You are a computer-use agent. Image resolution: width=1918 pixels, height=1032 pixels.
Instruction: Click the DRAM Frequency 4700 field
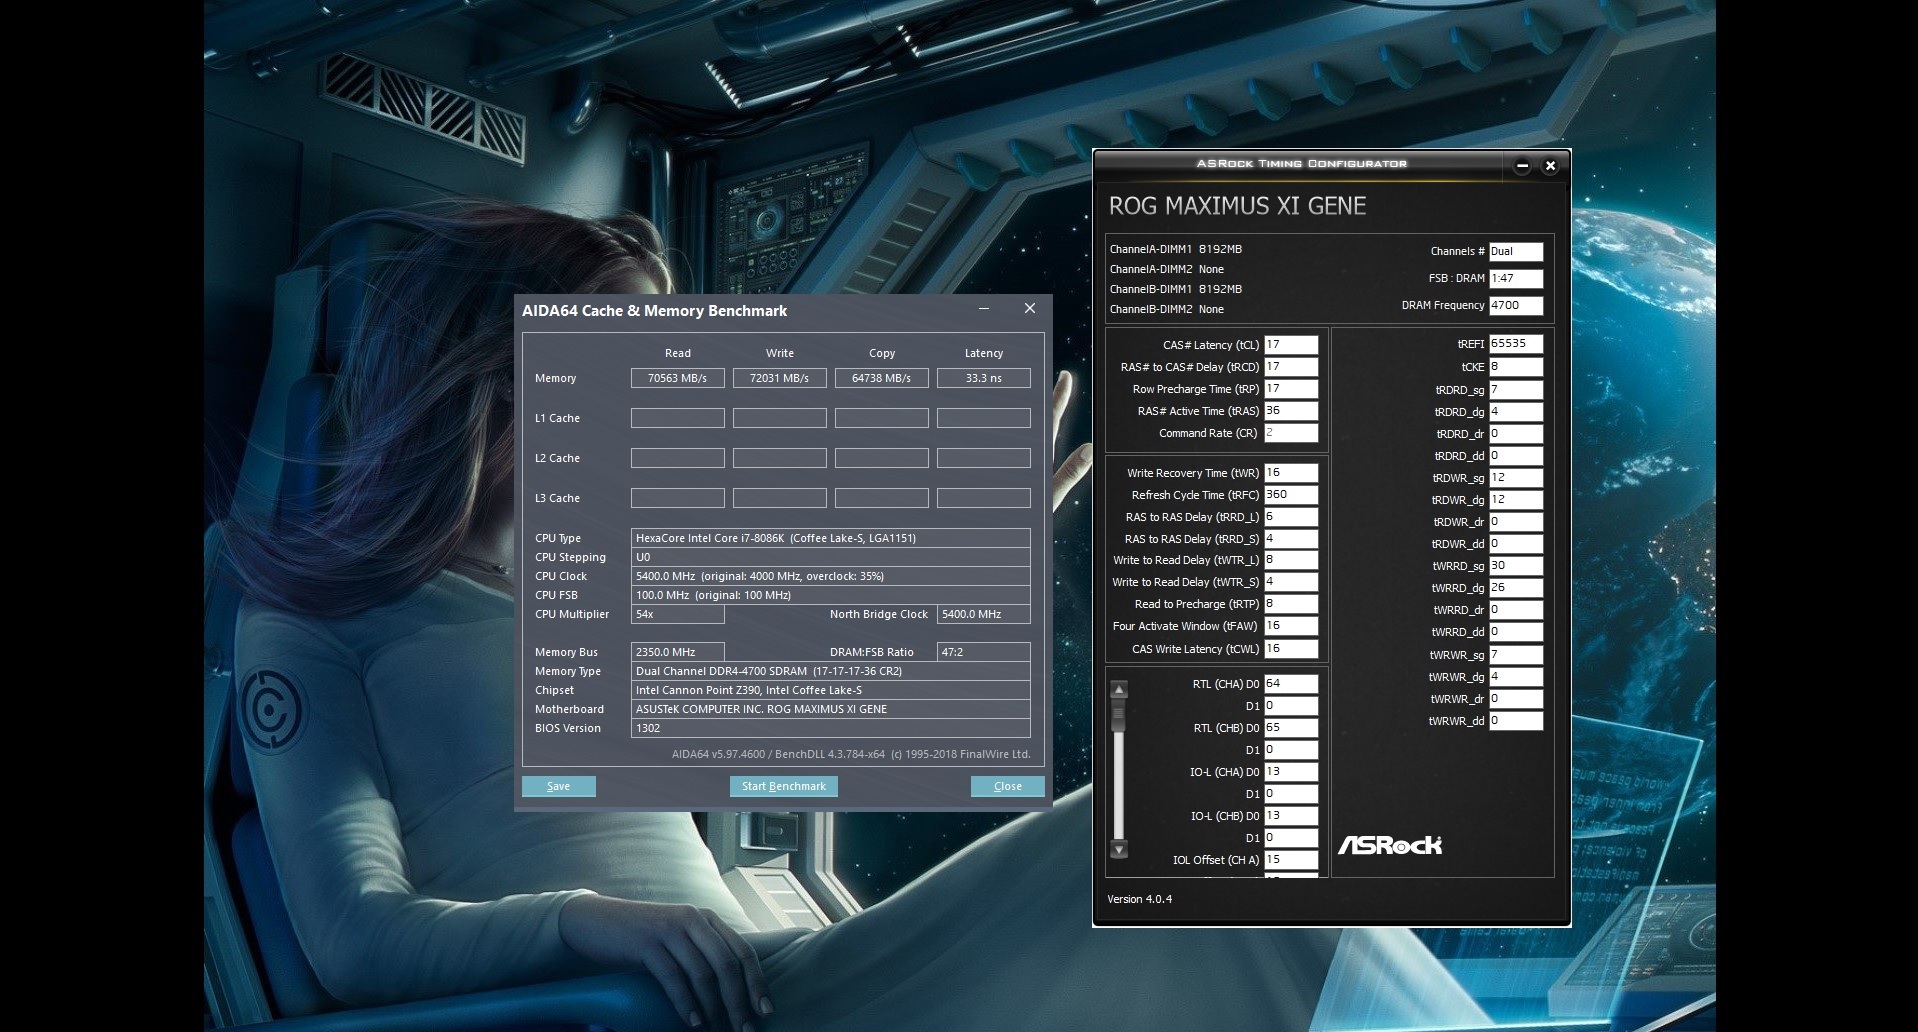(x=1516, y=305)
